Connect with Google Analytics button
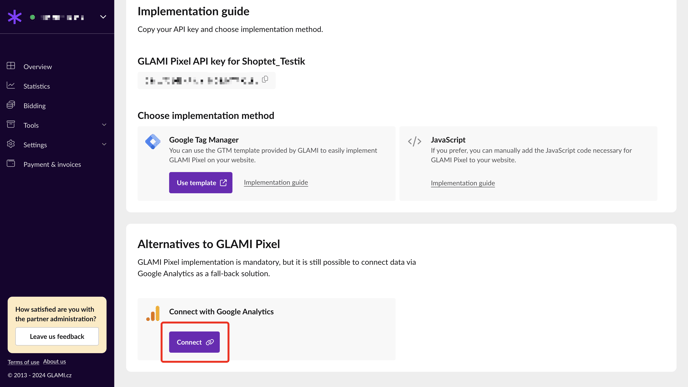 pos(194,342)
